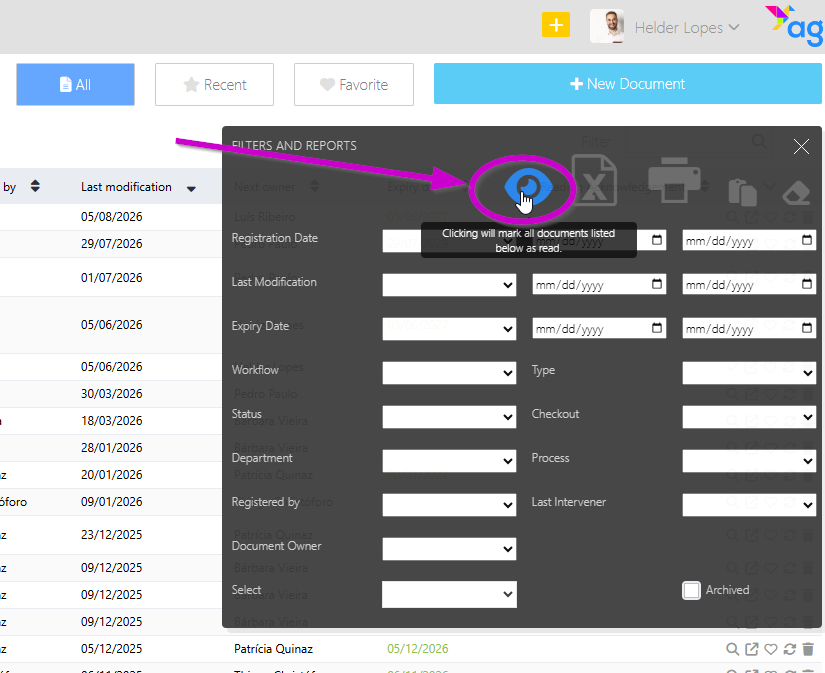Click Last Modification first date field
This screenshot has width=825, height=673.
tap(599, 285)
